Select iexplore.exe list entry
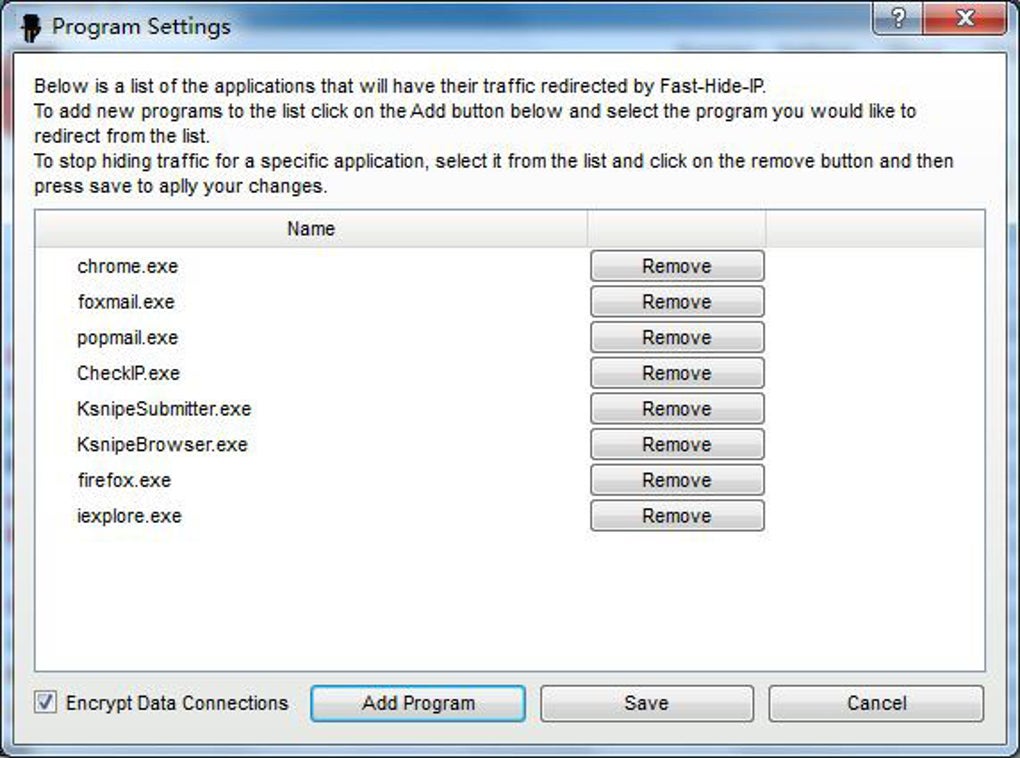 [130, 516]
